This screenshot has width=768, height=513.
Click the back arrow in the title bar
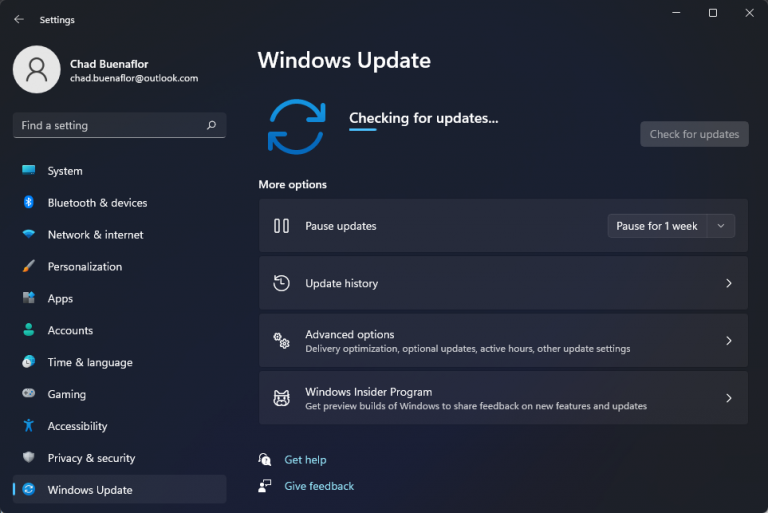point(19,19)
